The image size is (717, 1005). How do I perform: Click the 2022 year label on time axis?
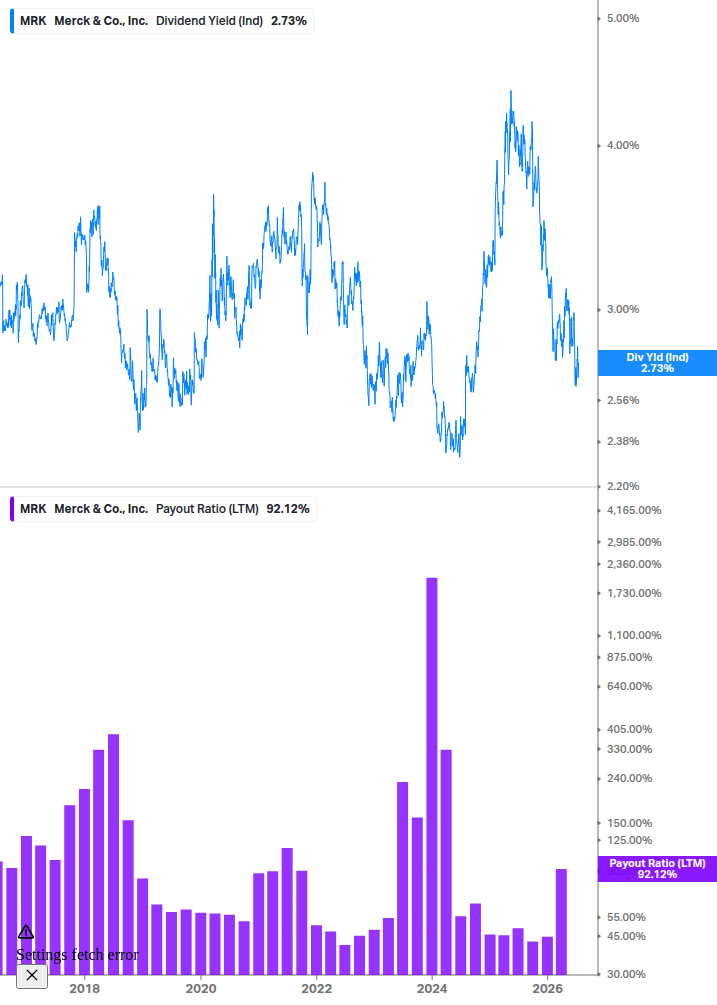point(317,988)
